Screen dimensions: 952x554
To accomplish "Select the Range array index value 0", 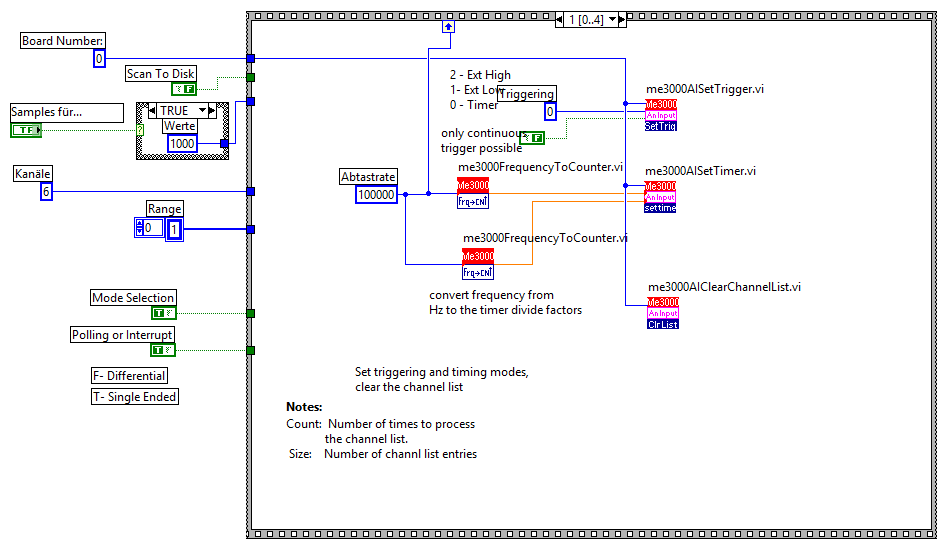I will click(153, 228).
